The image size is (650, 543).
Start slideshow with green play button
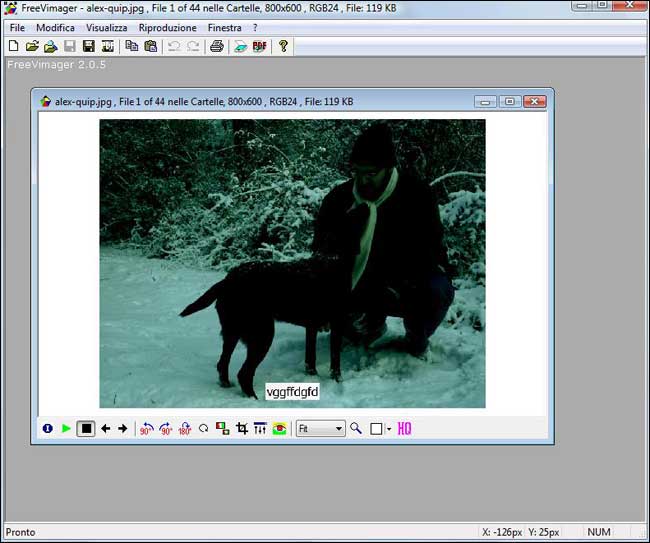tap(66, 429)
